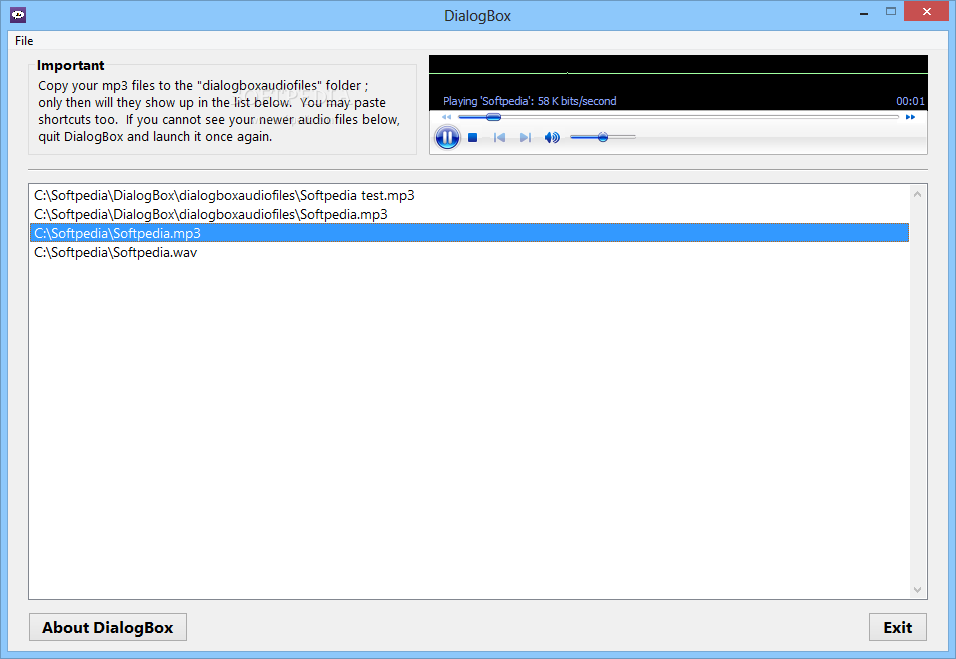
Task: Click the Exit button
Action: point(897,627)
